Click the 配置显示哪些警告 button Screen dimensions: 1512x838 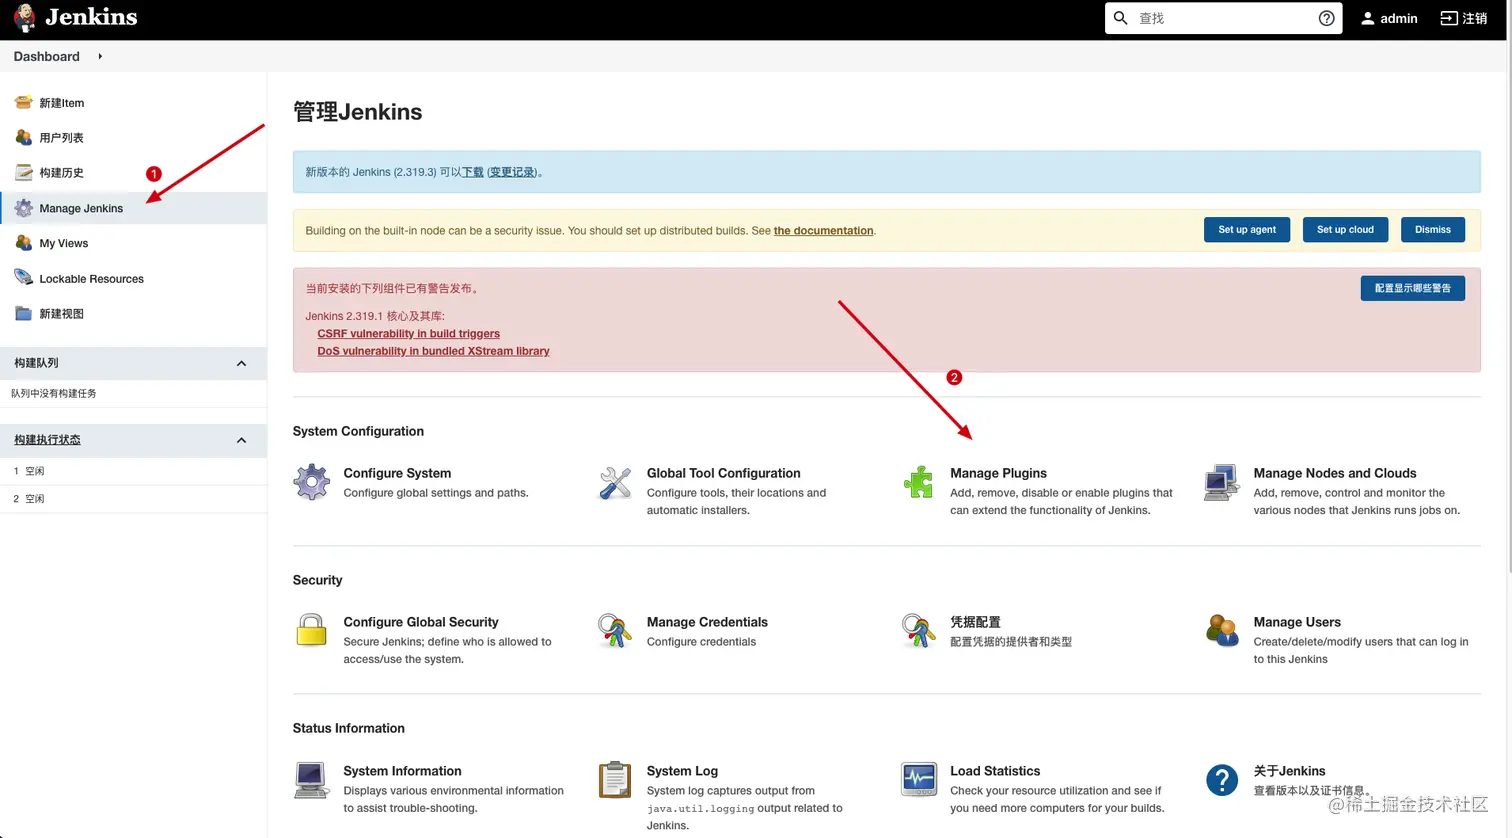tap(1412, 288)
